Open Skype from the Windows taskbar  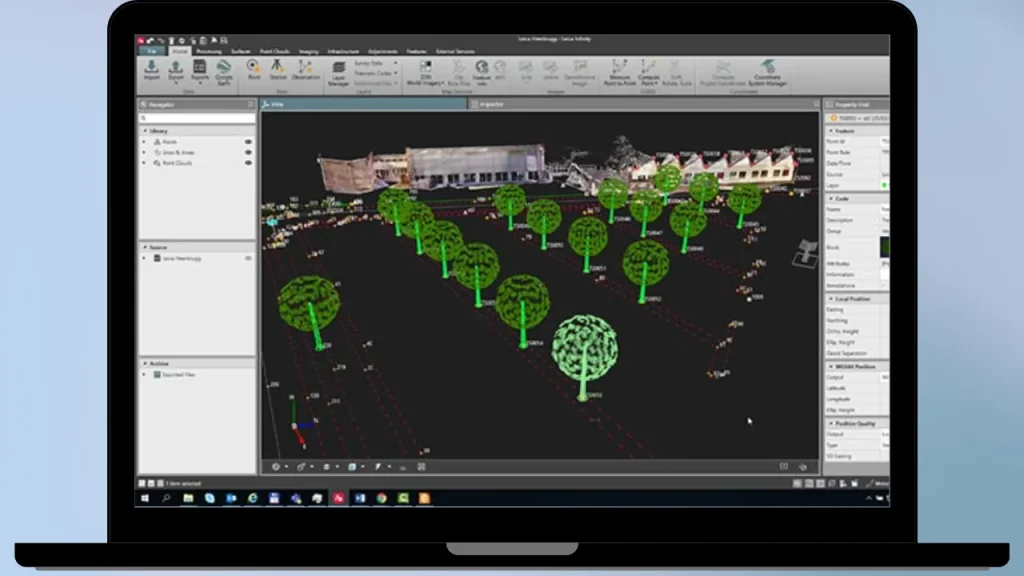210,498
